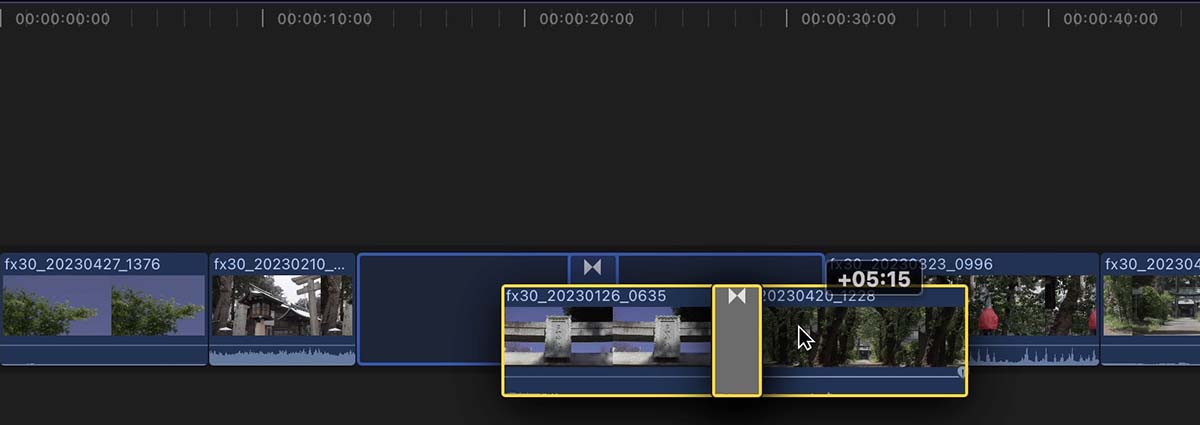Click the left part of the blue gap placeholder
1200x425 pixels.
pyautogui.click(x=431, y=309)
